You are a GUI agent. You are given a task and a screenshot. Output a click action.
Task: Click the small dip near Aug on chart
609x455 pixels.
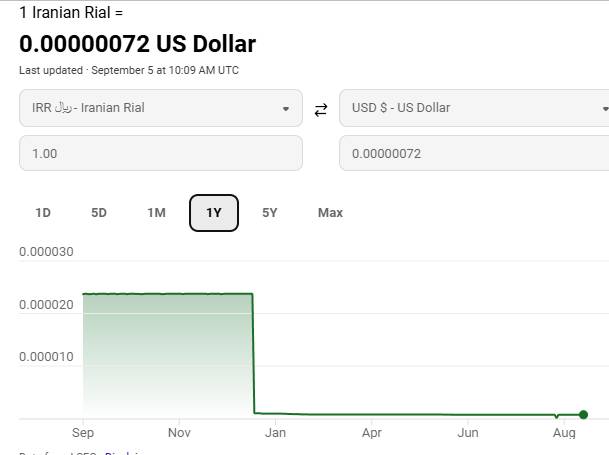[x=557, y=416]
